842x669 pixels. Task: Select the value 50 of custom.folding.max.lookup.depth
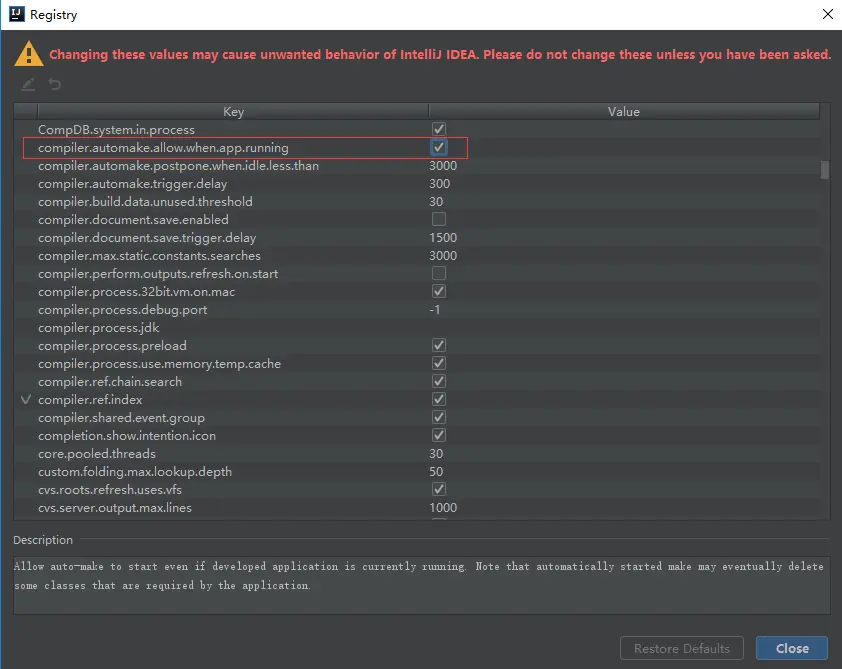coord(436,471)
